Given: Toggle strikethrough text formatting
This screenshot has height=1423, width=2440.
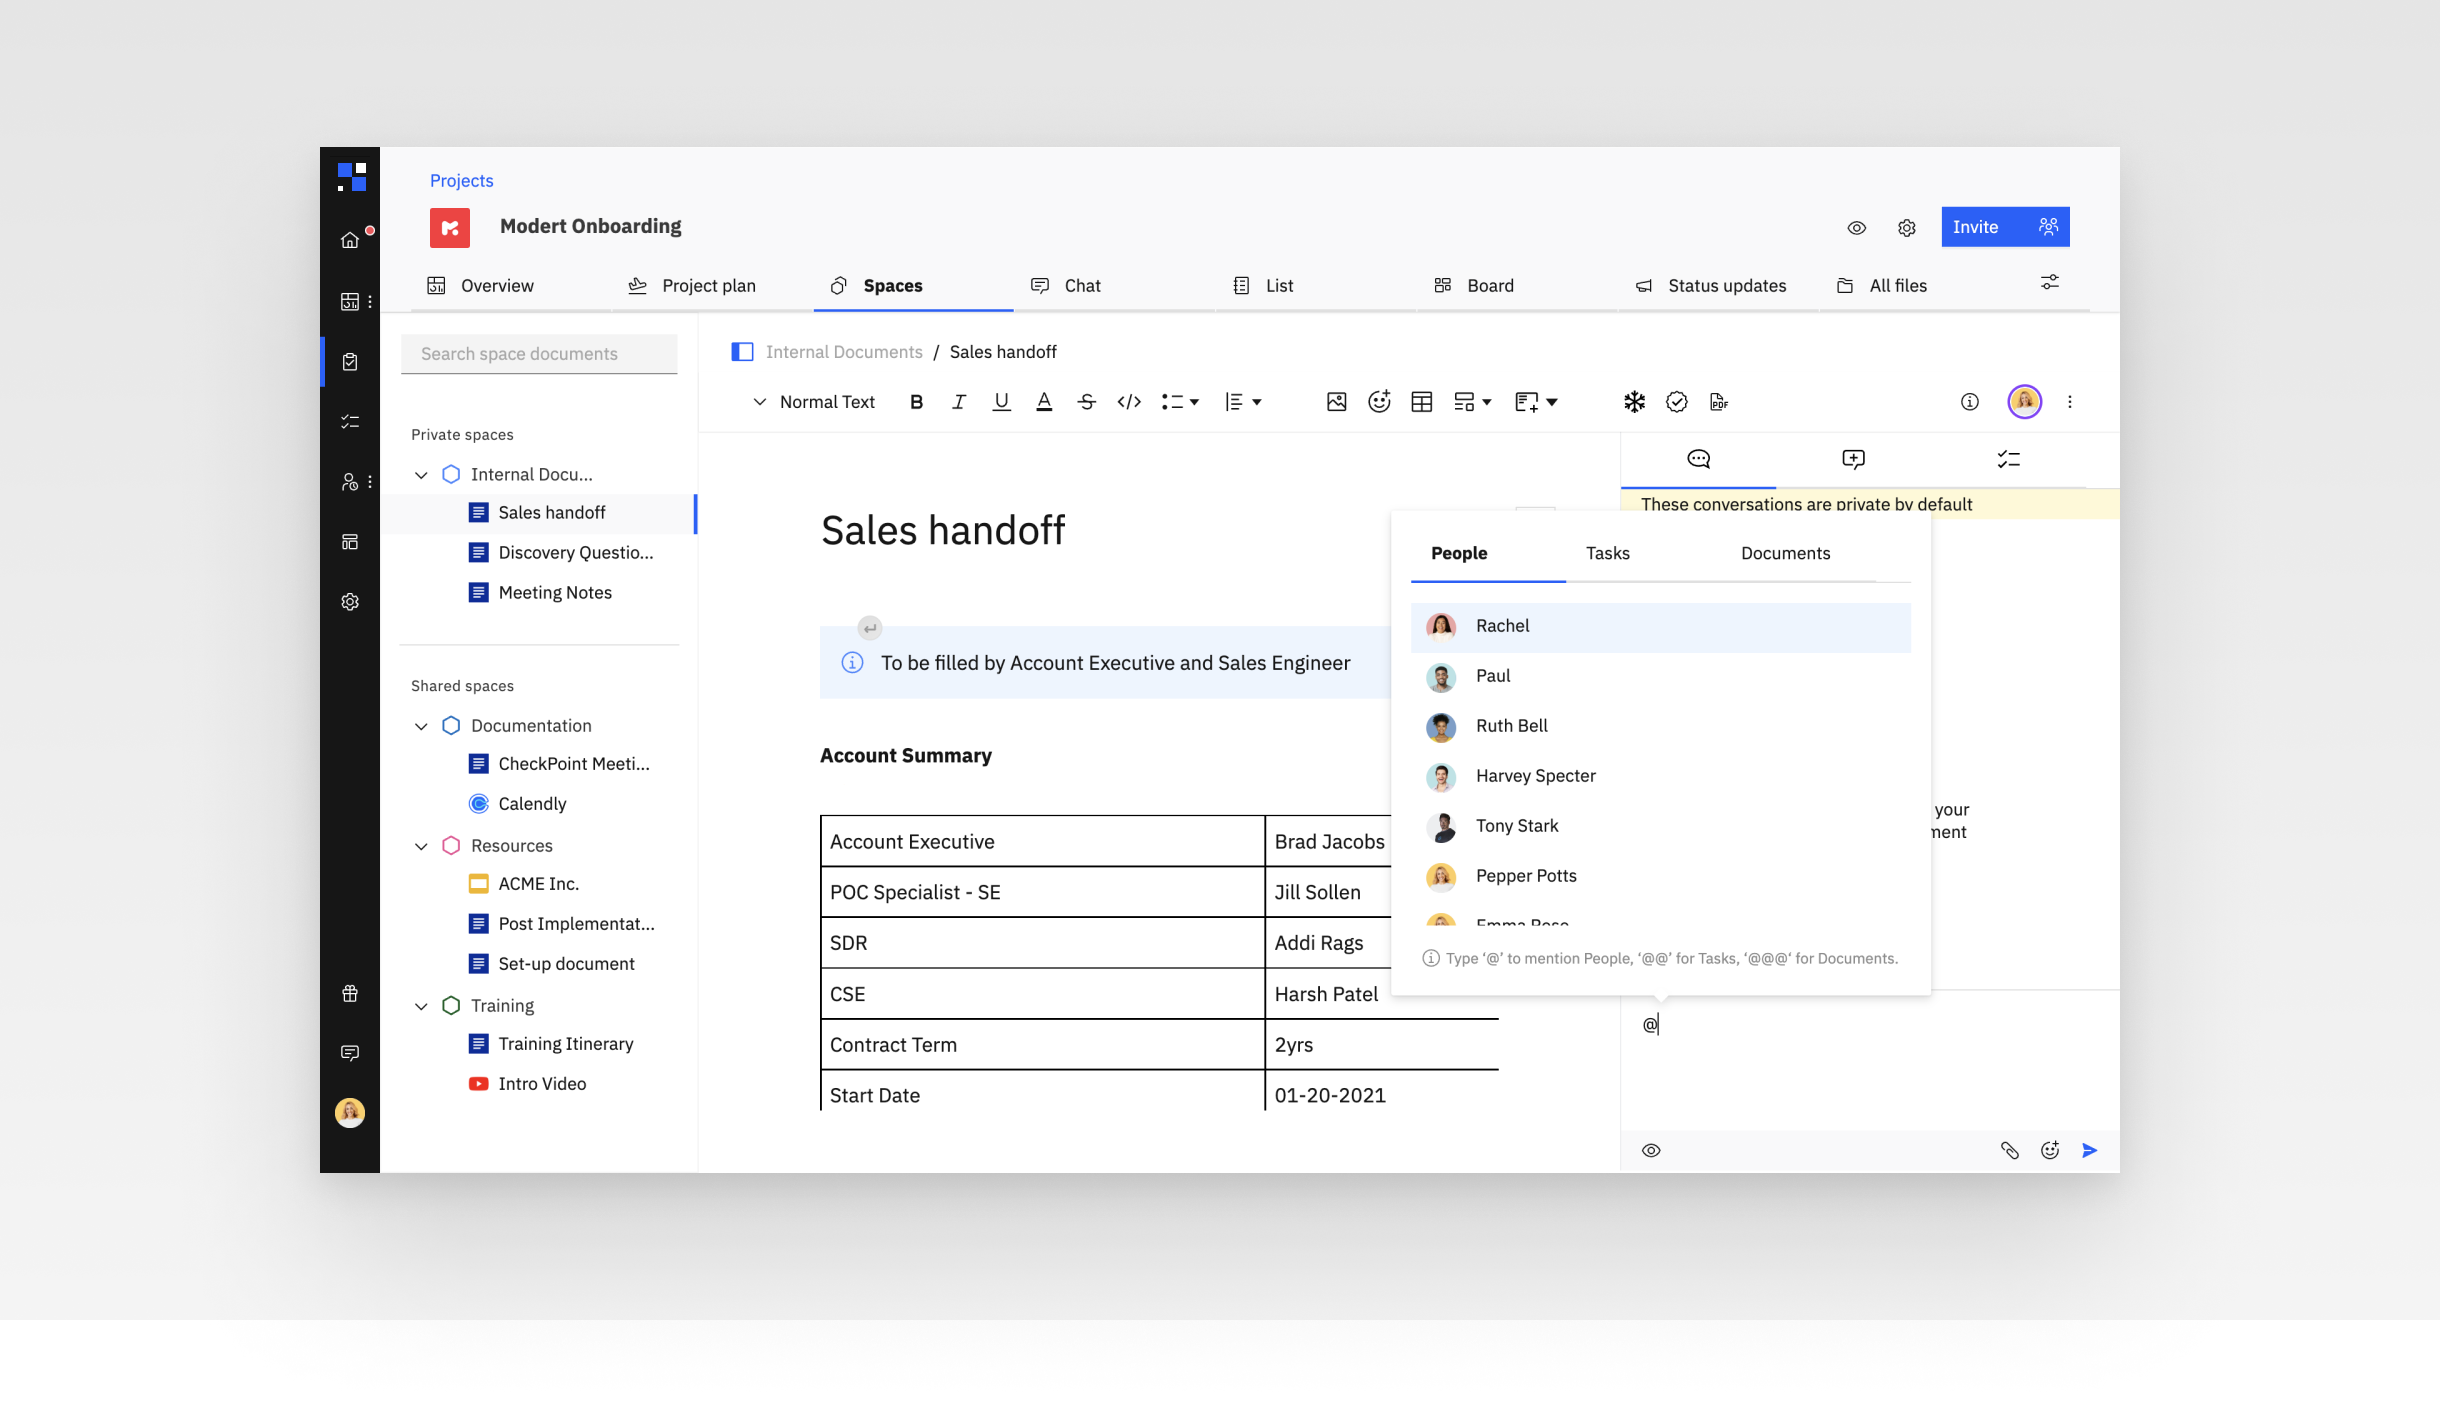Looking at the screenshot, I should (1086, 402).
